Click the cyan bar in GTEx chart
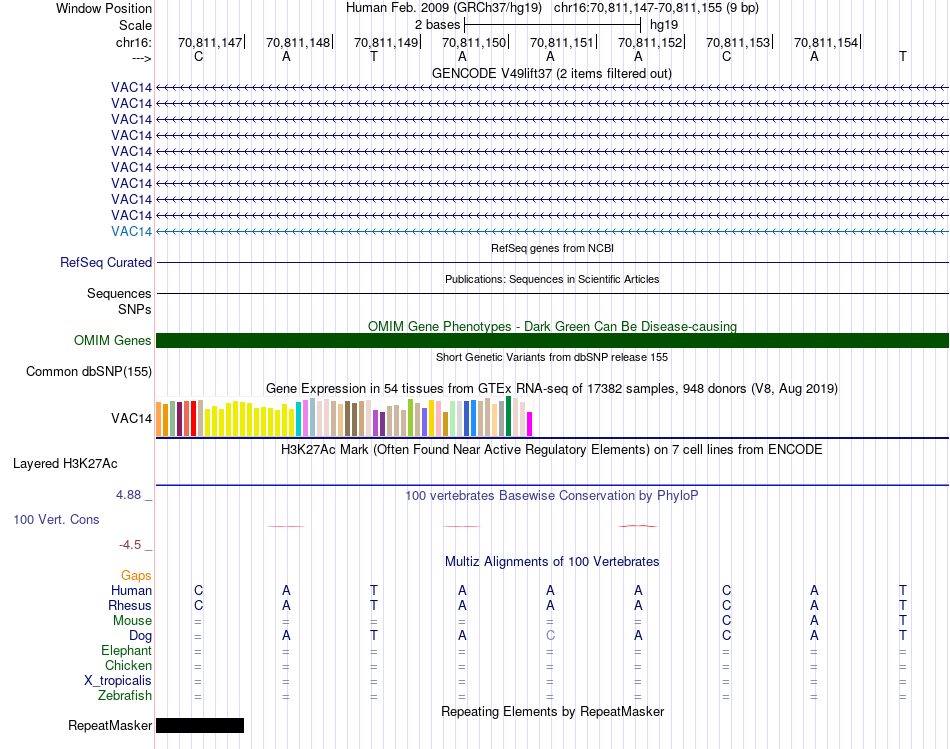This screenshot has width=950, height=749. 298,419
